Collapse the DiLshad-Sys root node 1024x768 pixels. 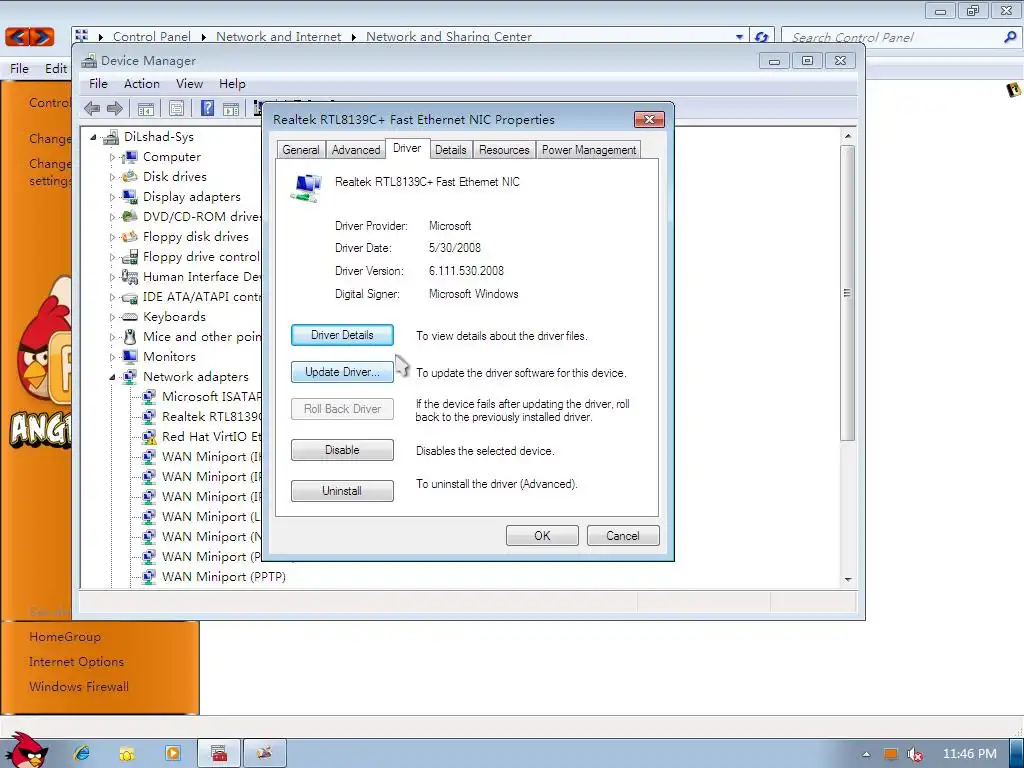point(93,137)
